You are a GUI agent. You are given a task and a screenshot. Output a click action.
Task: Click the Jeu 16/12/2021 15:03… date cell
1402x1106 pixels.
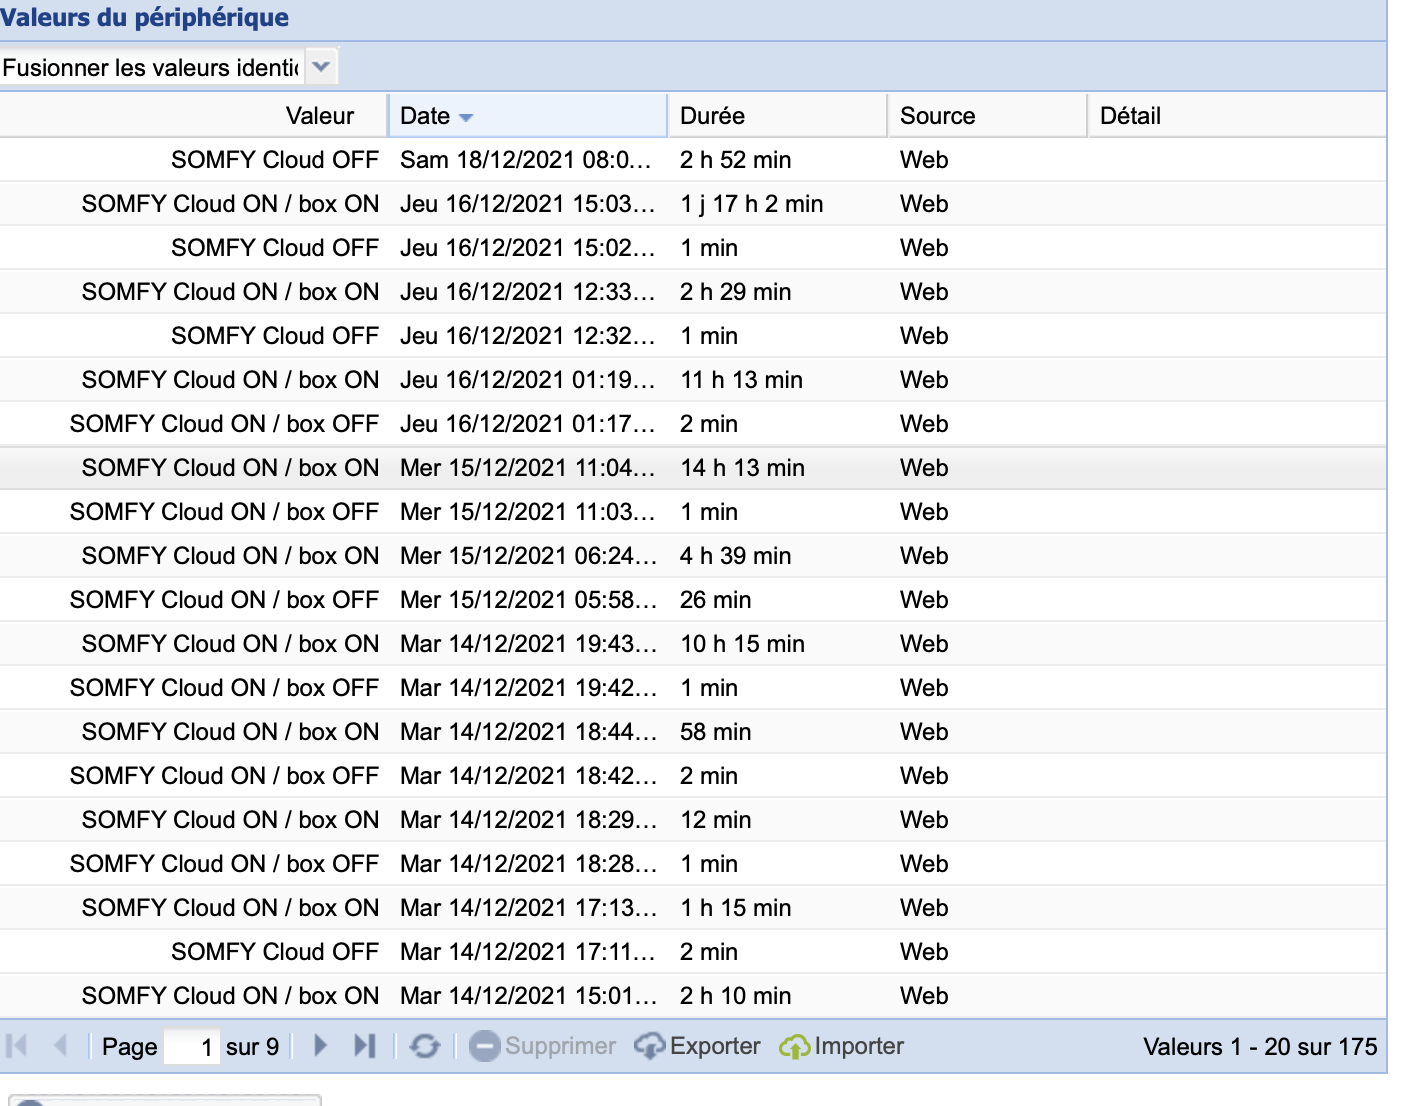pyautogui.click(x=527, y=204)
